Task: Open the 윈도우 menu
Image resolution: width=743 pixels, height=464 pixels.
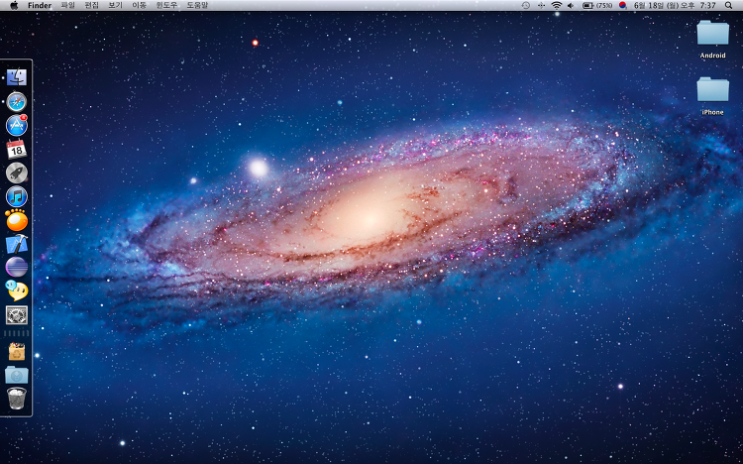Action: click(x=166, y=6)
